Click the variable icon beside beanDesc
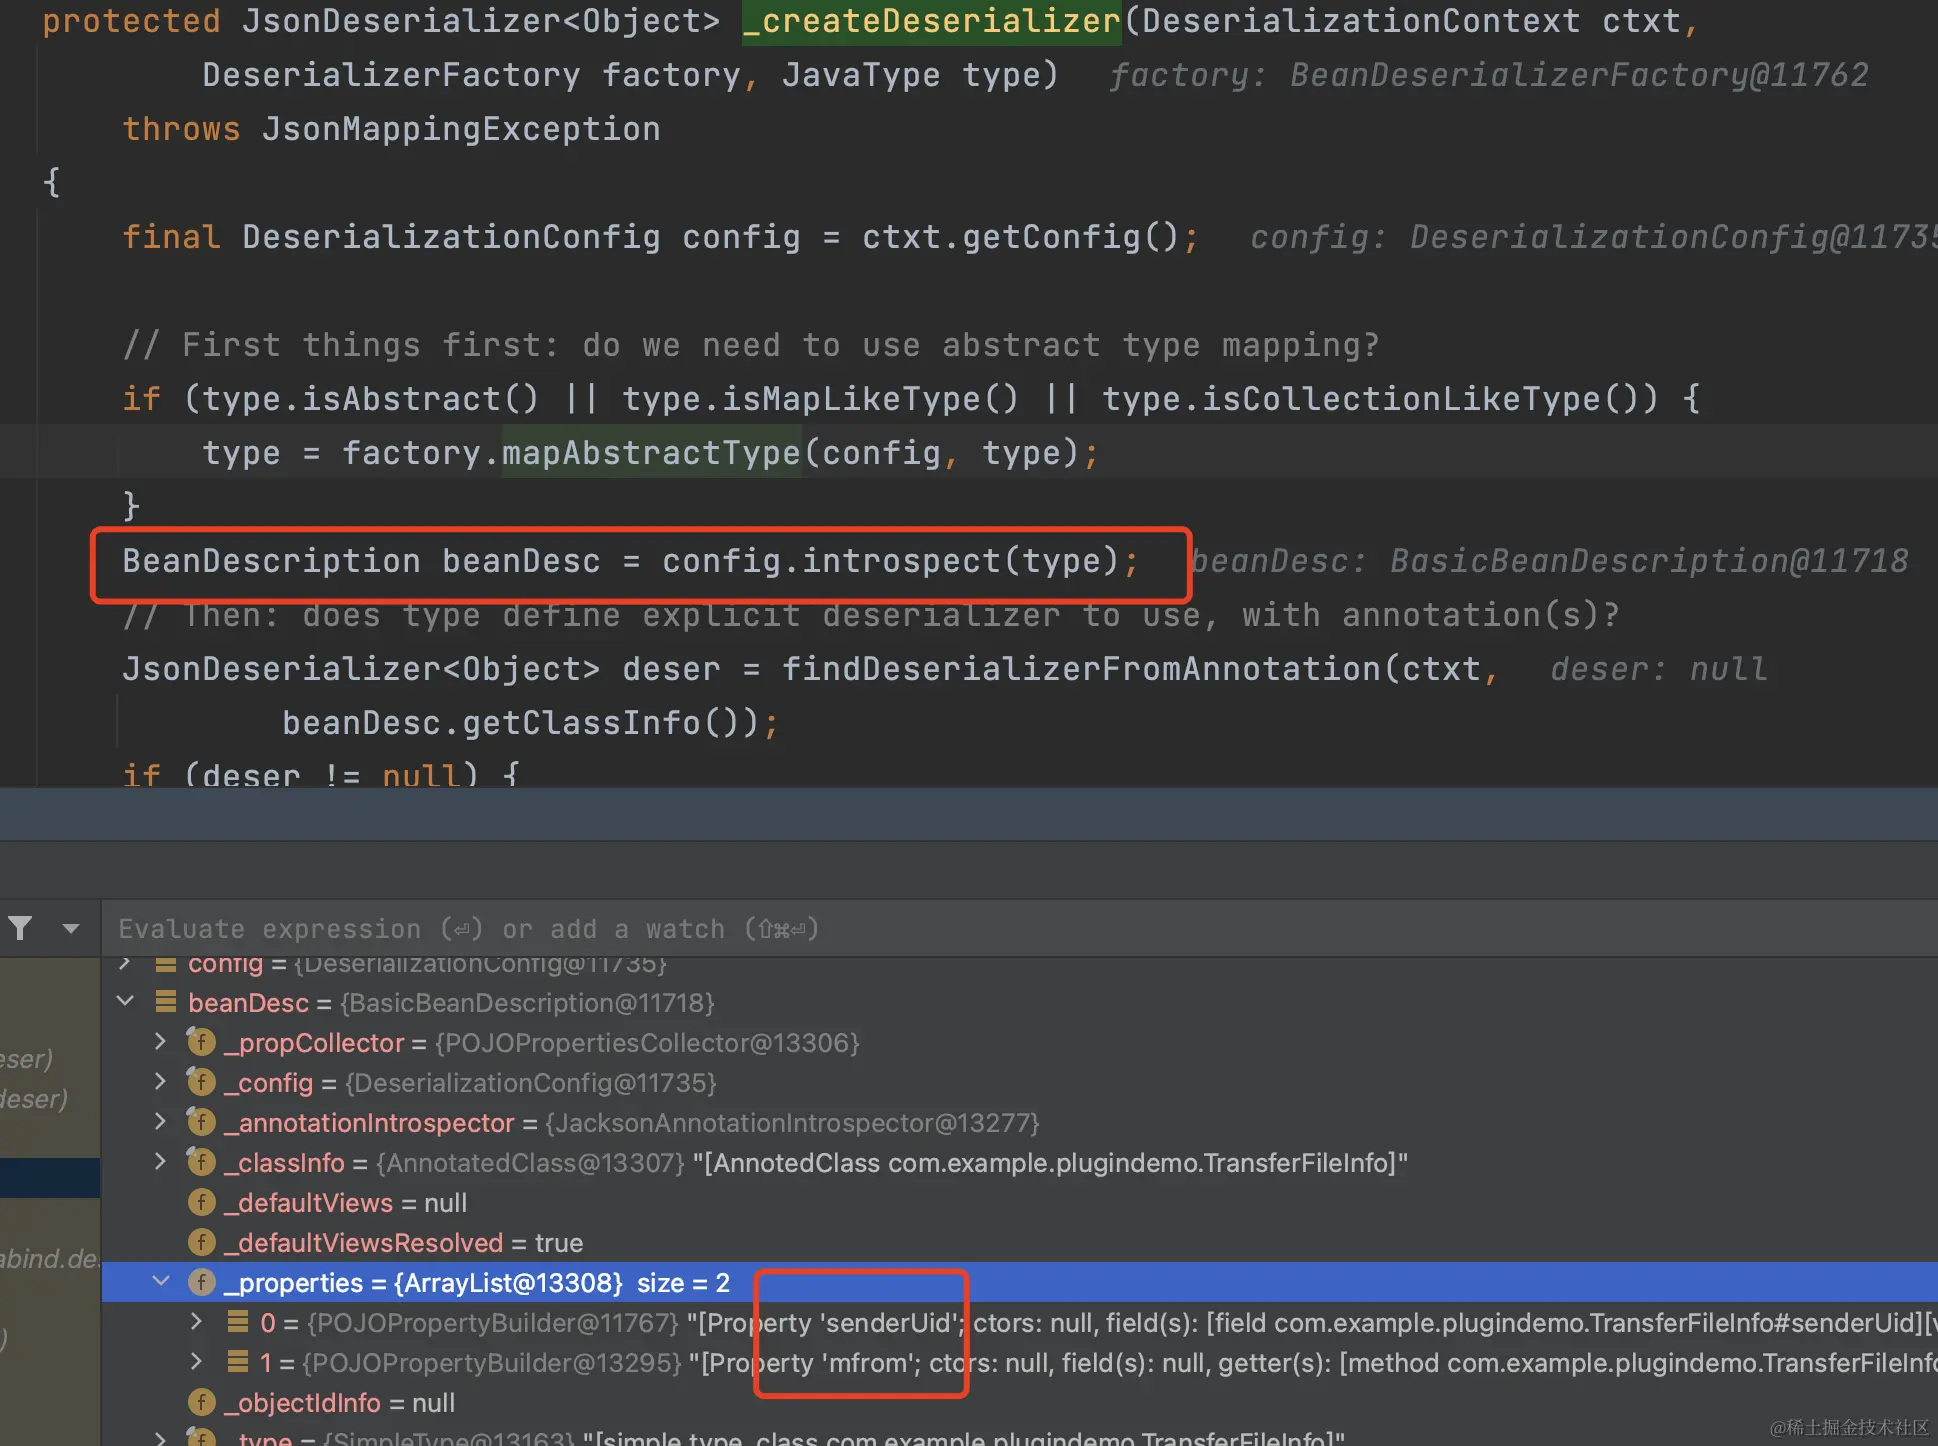This screenshot has height=1446, width=1938. (x=166, y=1002)
